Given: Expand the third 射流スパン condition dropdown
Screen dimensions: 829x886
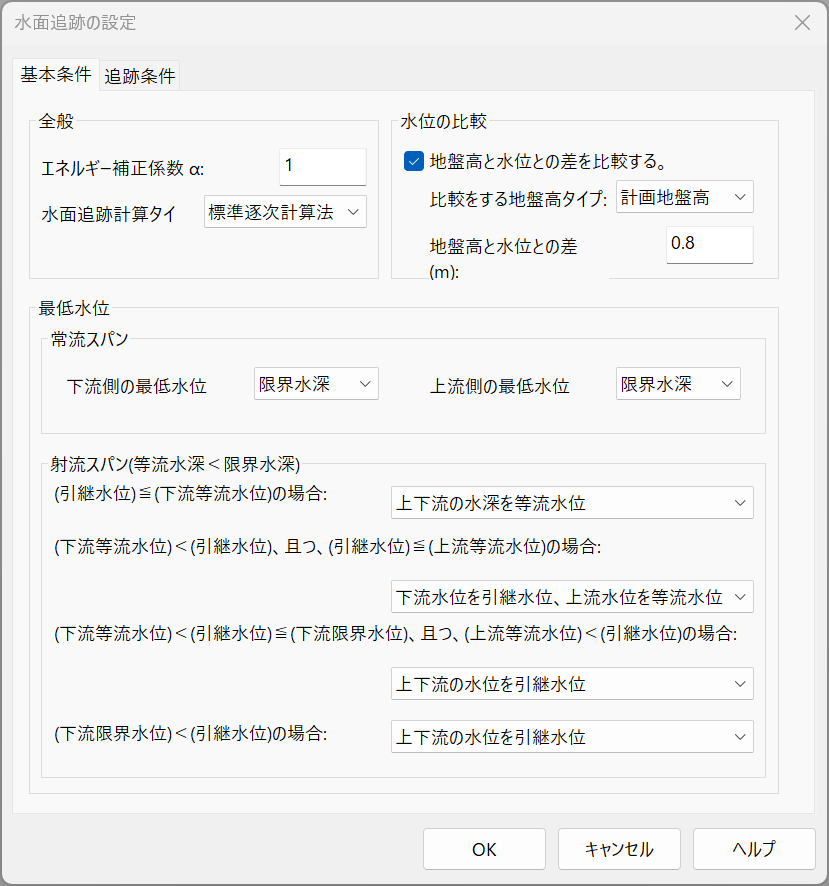Looking at the screenshot, I should (572, 684).
